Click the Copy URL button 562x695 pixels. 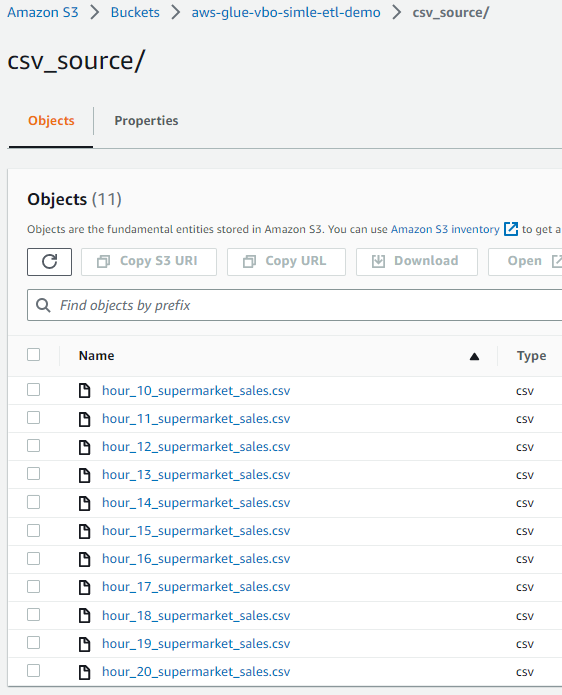tap(286, 262)
